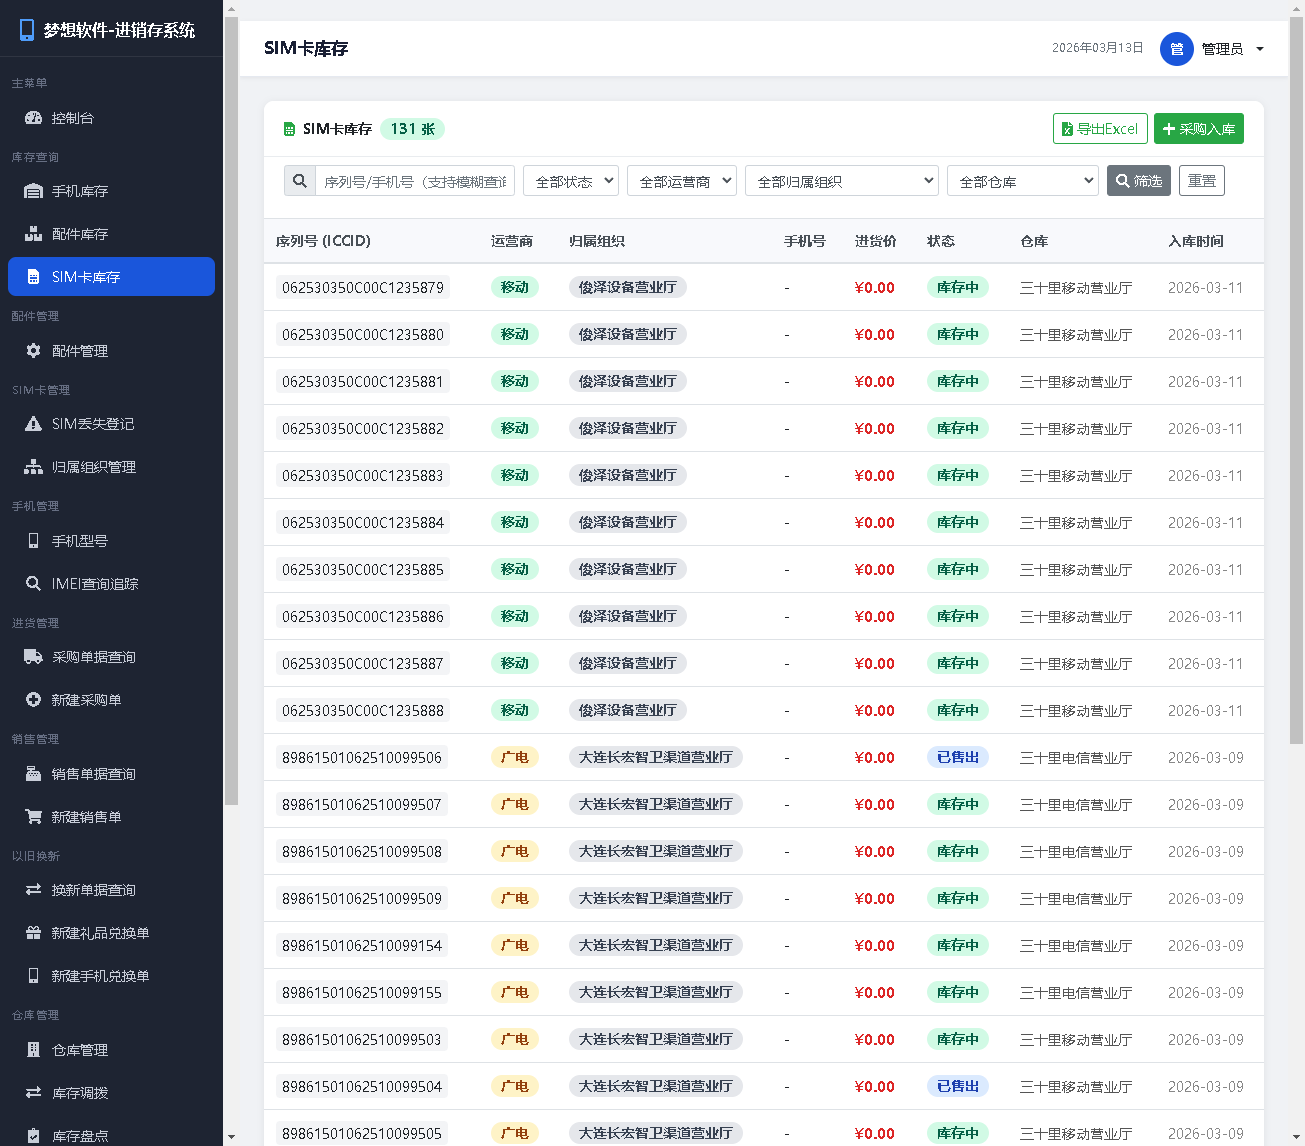Viewport: 1305px width, 1146px height.
Task: Click the SIM丢失登记 warning triangle icon
Action: click(x=33, y=424)
